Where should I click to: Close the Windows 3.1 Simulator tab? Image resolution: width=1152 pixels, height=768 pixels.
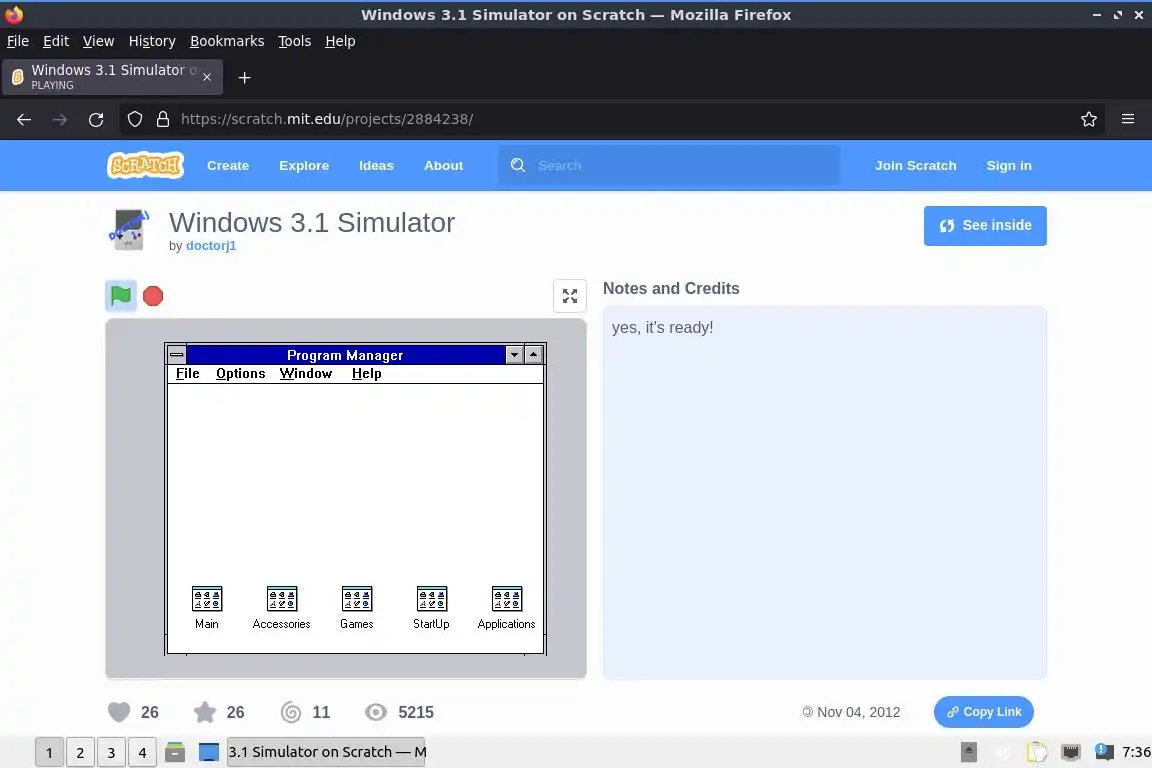pos(207,77)
